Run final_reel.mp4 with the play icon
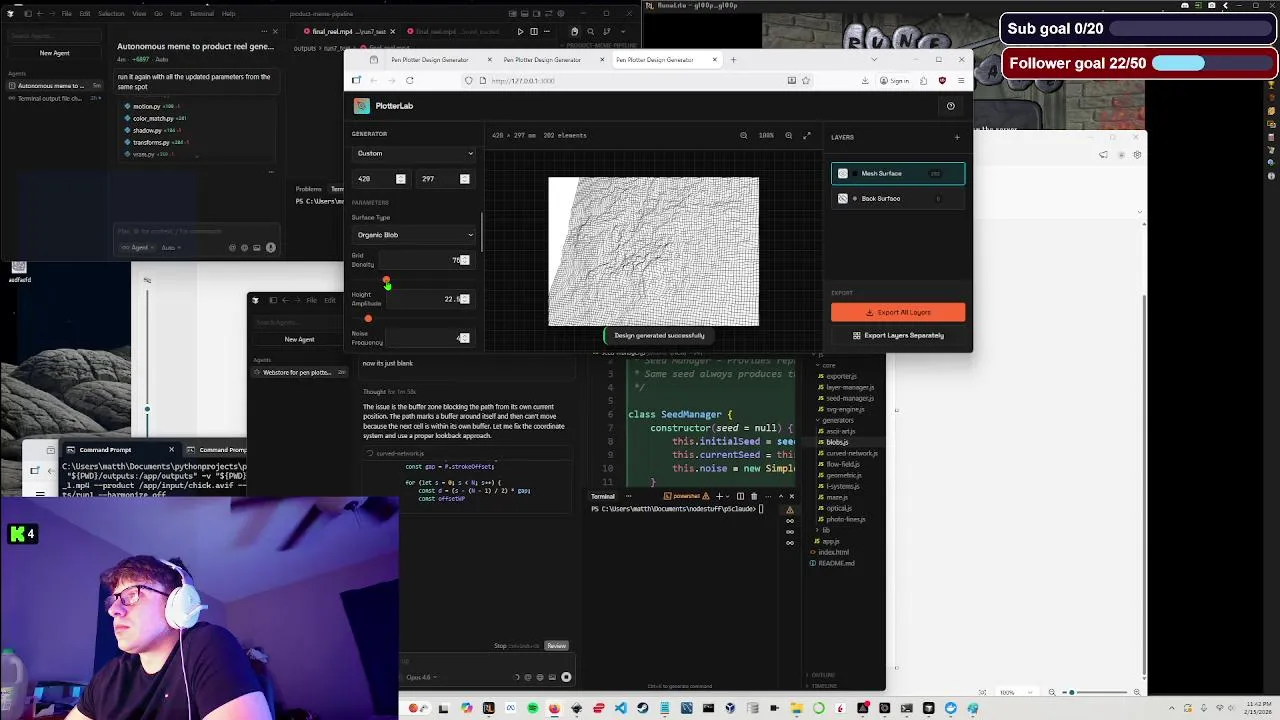The image size is (1280, 720). (520, 31)
